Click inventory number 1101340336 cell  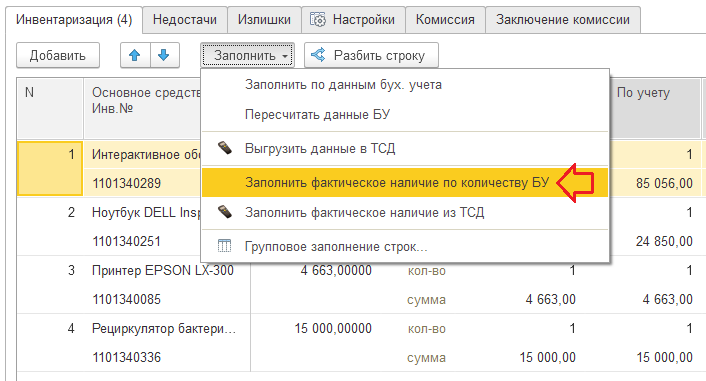(x=127, y=358)
